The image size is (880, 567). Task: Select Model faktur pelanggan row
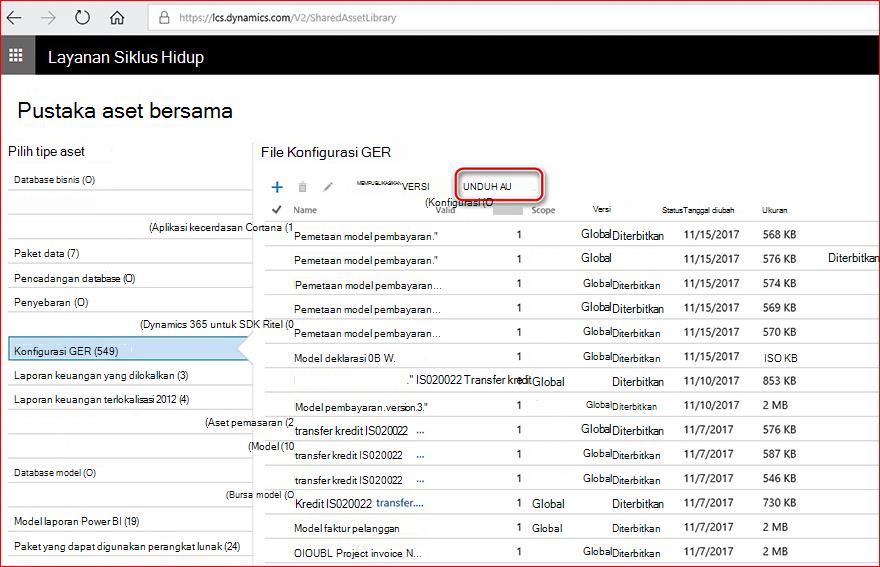(x=571, y=527)
